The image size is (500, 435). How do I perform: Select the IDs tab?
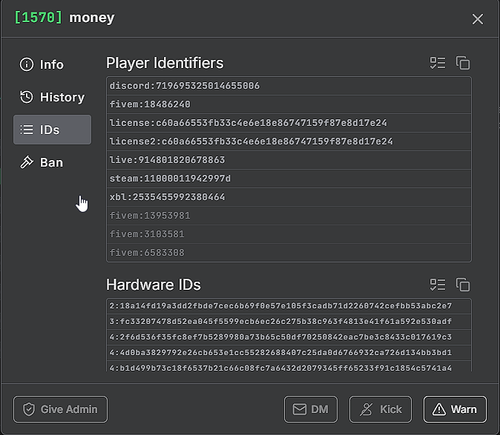(x=52, y=130)
